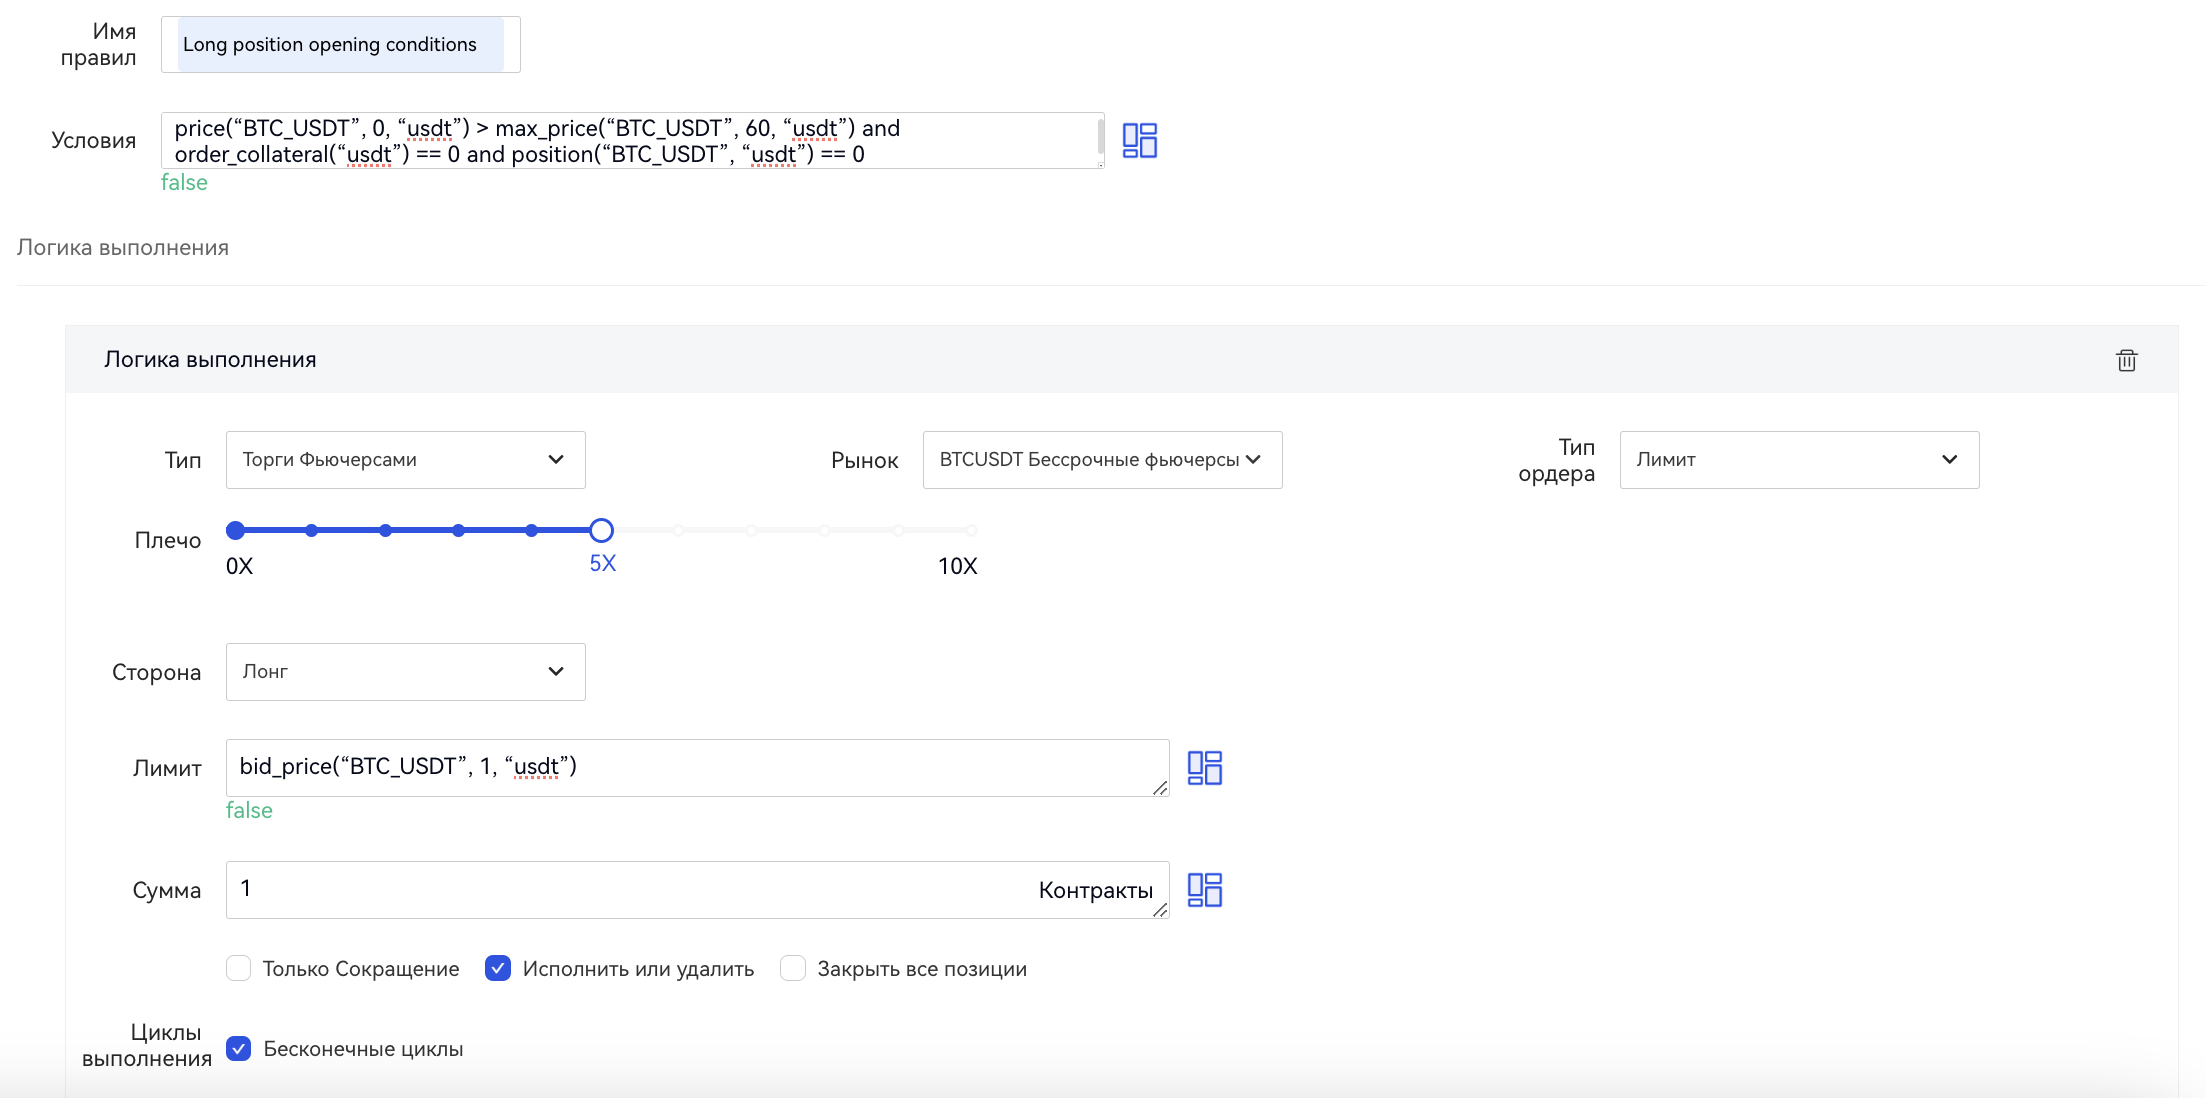2206x1098 pixels.
Task: Open Тип ордера dropdown showing Лимит
Action: (1798, 460)
